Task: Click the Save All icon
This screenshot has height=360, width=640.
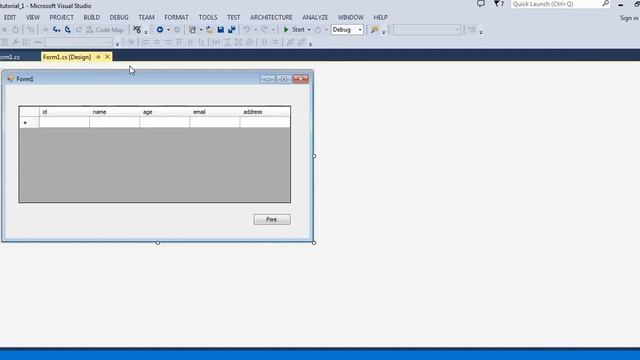Action: pyautogui.click(x=231, y=30)
